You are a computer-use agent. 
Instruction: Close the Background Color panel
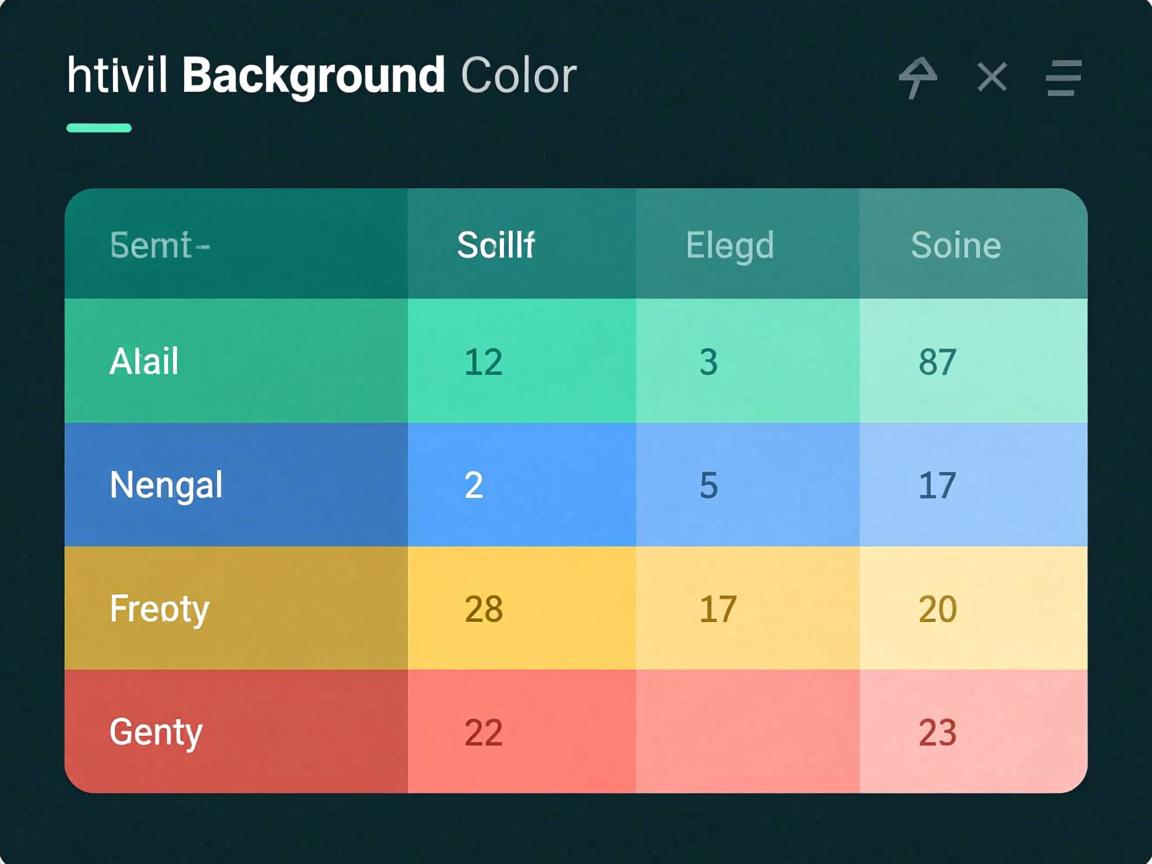pos(991,77)
